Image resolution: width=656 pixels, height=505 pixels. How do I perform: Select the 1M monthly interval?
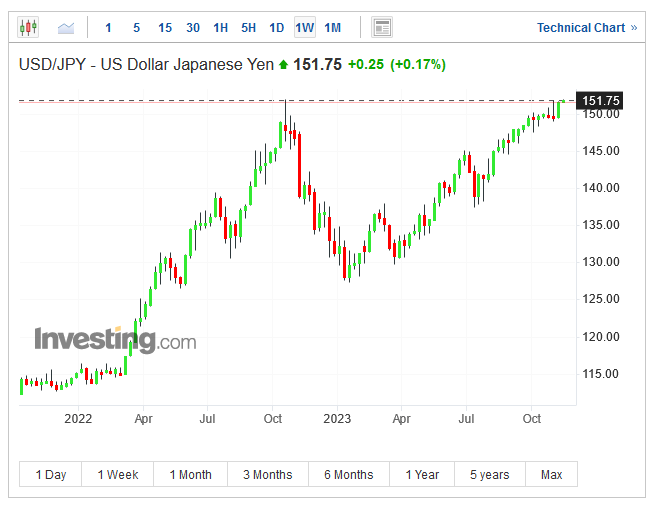pos(333,27)
